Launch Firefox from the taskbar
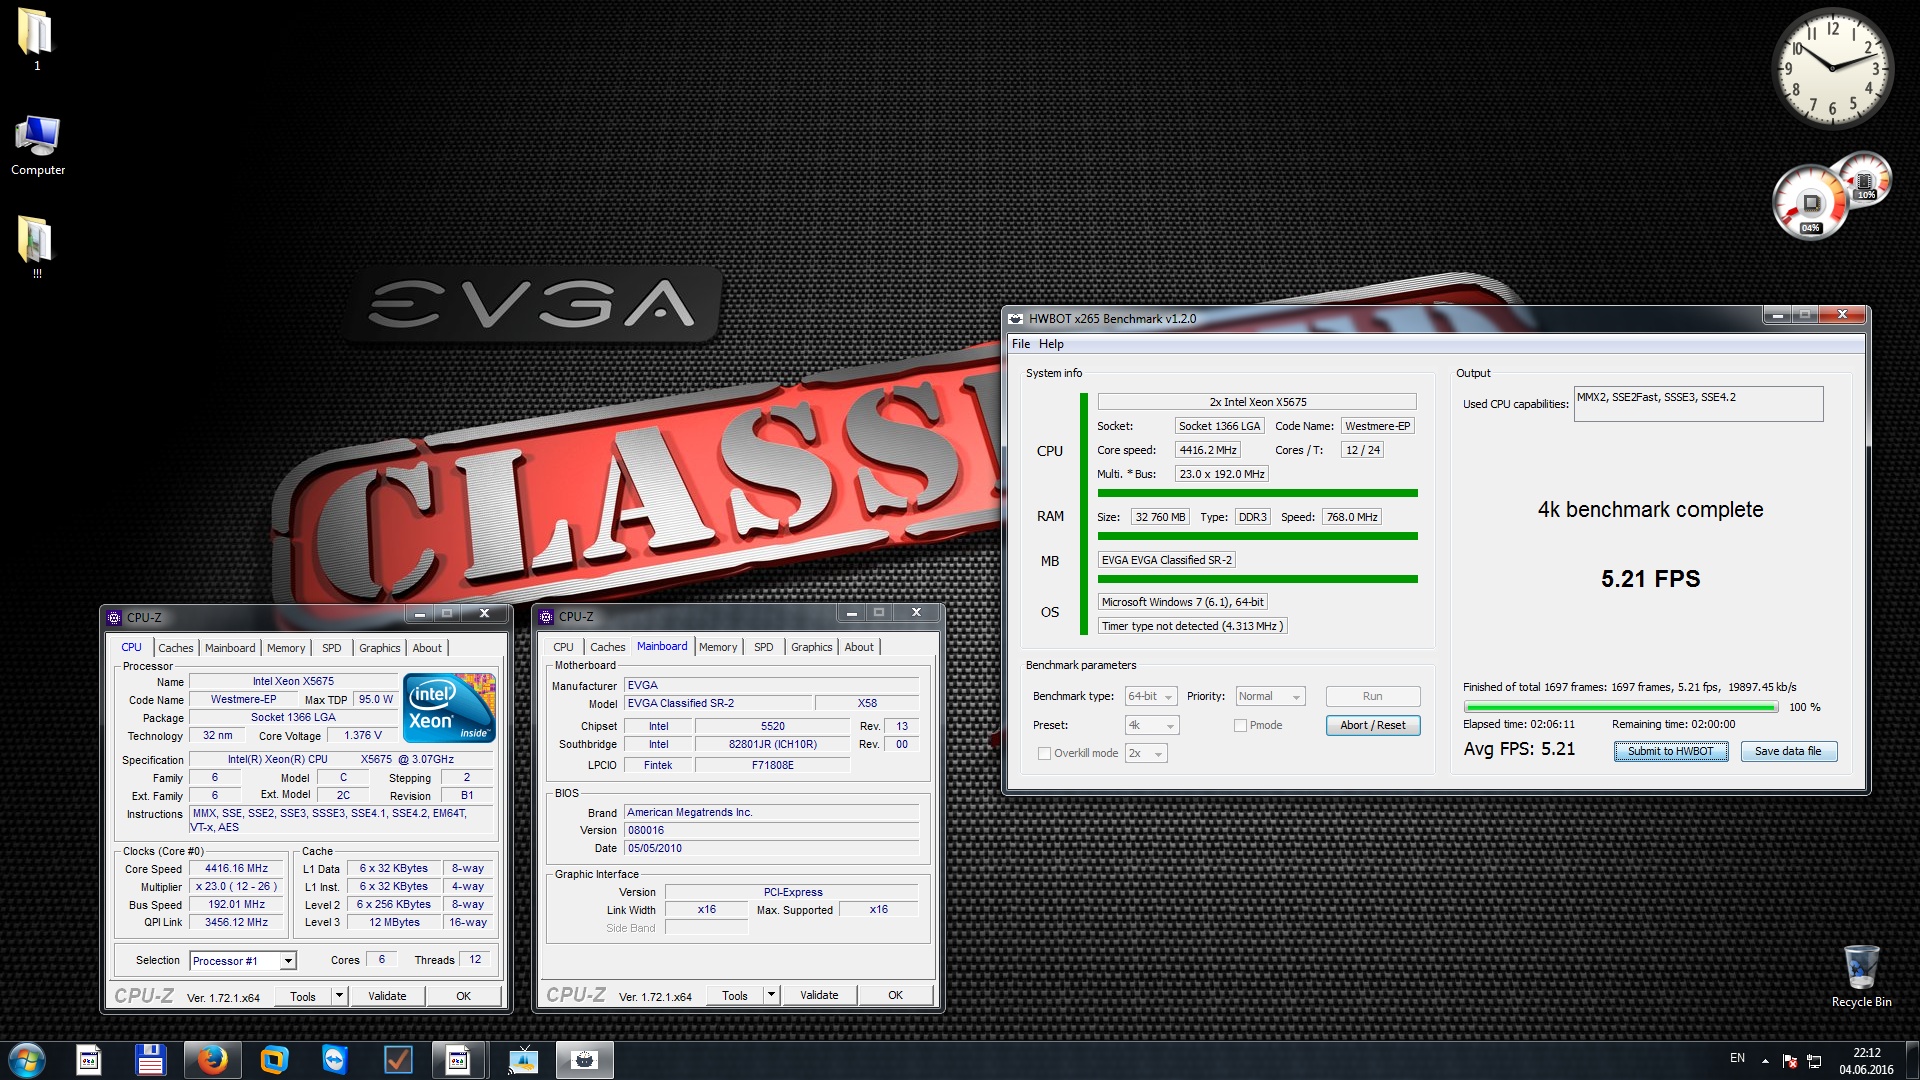Viewport: 1920px width, 1080px height. pos(212,1060)
